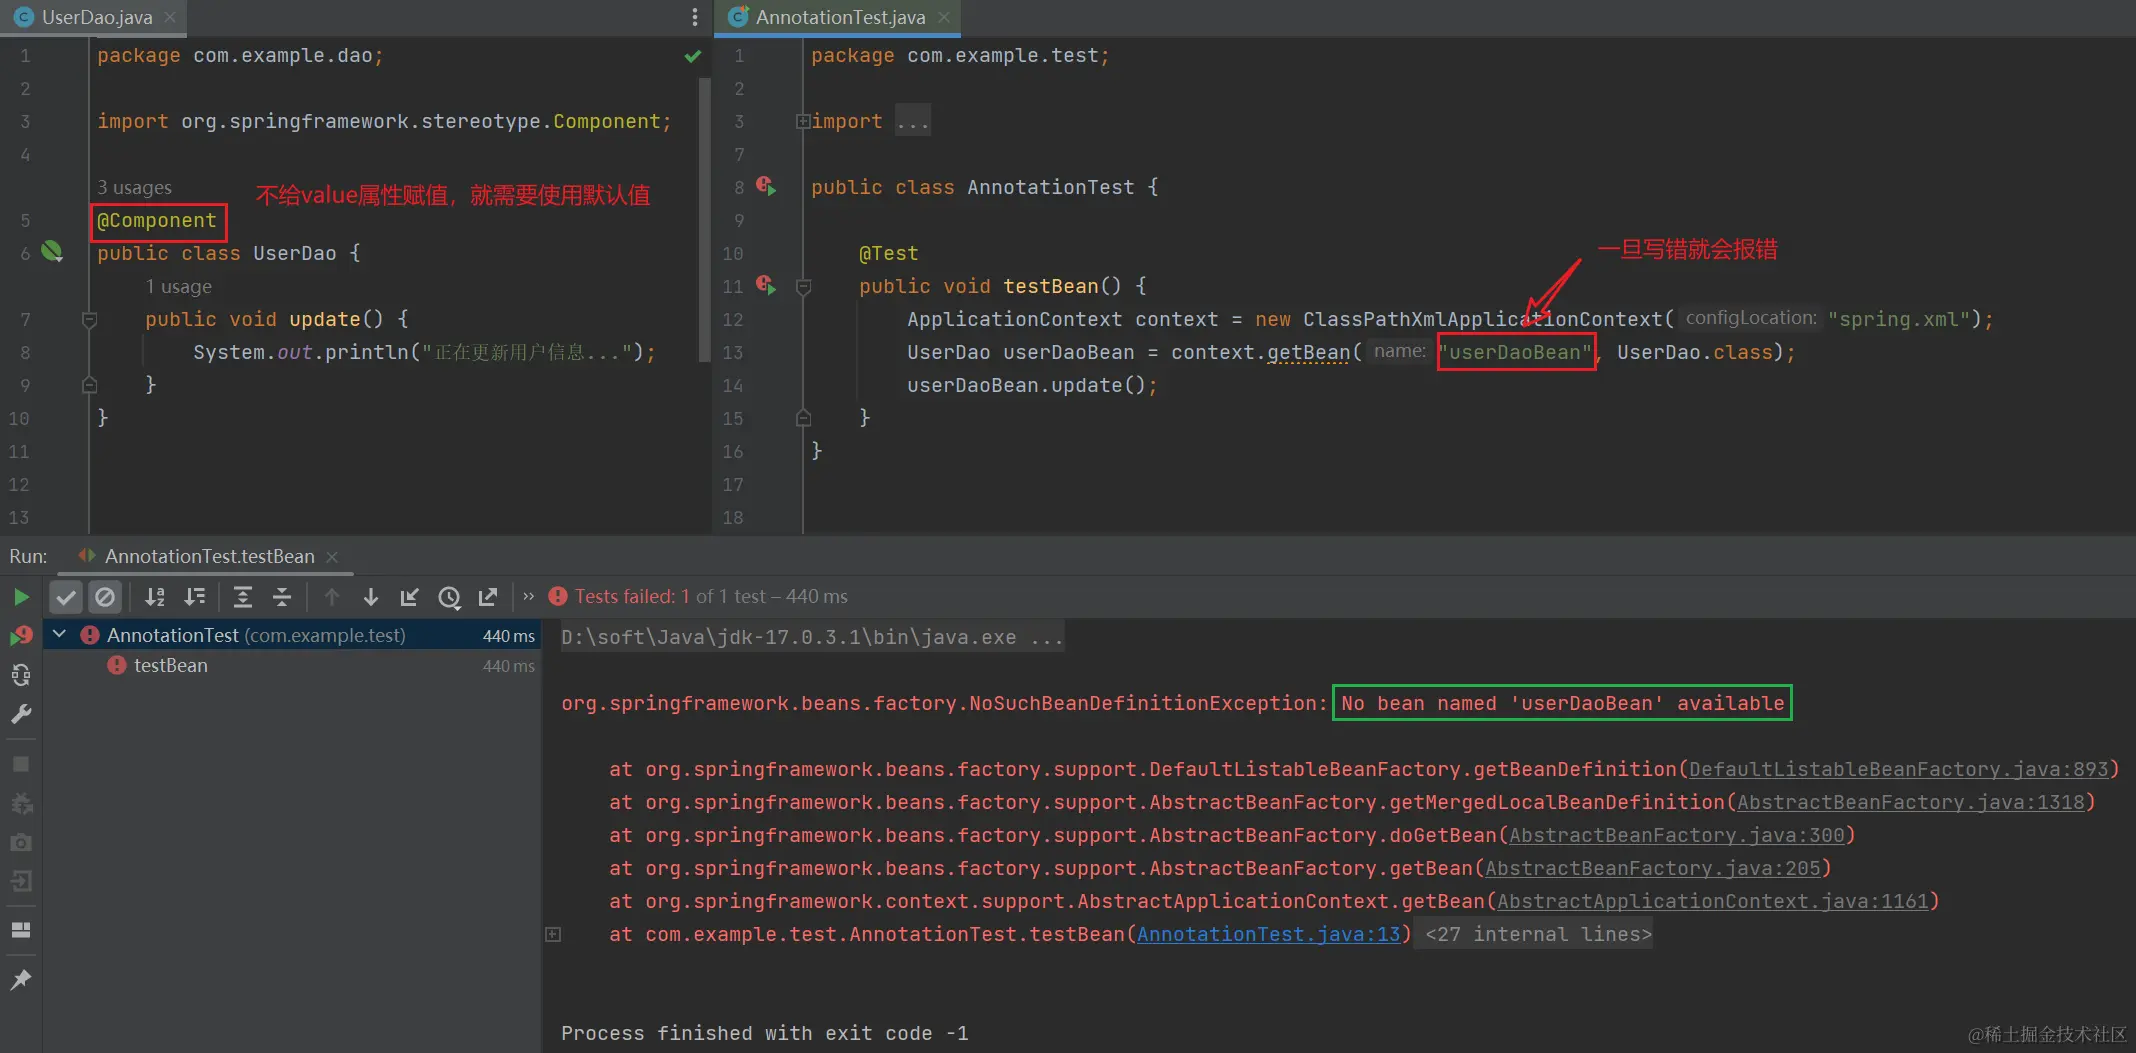Click Rerun Failed Tests icon
Screen dimensions: 2136x1053
coord(21,636)
